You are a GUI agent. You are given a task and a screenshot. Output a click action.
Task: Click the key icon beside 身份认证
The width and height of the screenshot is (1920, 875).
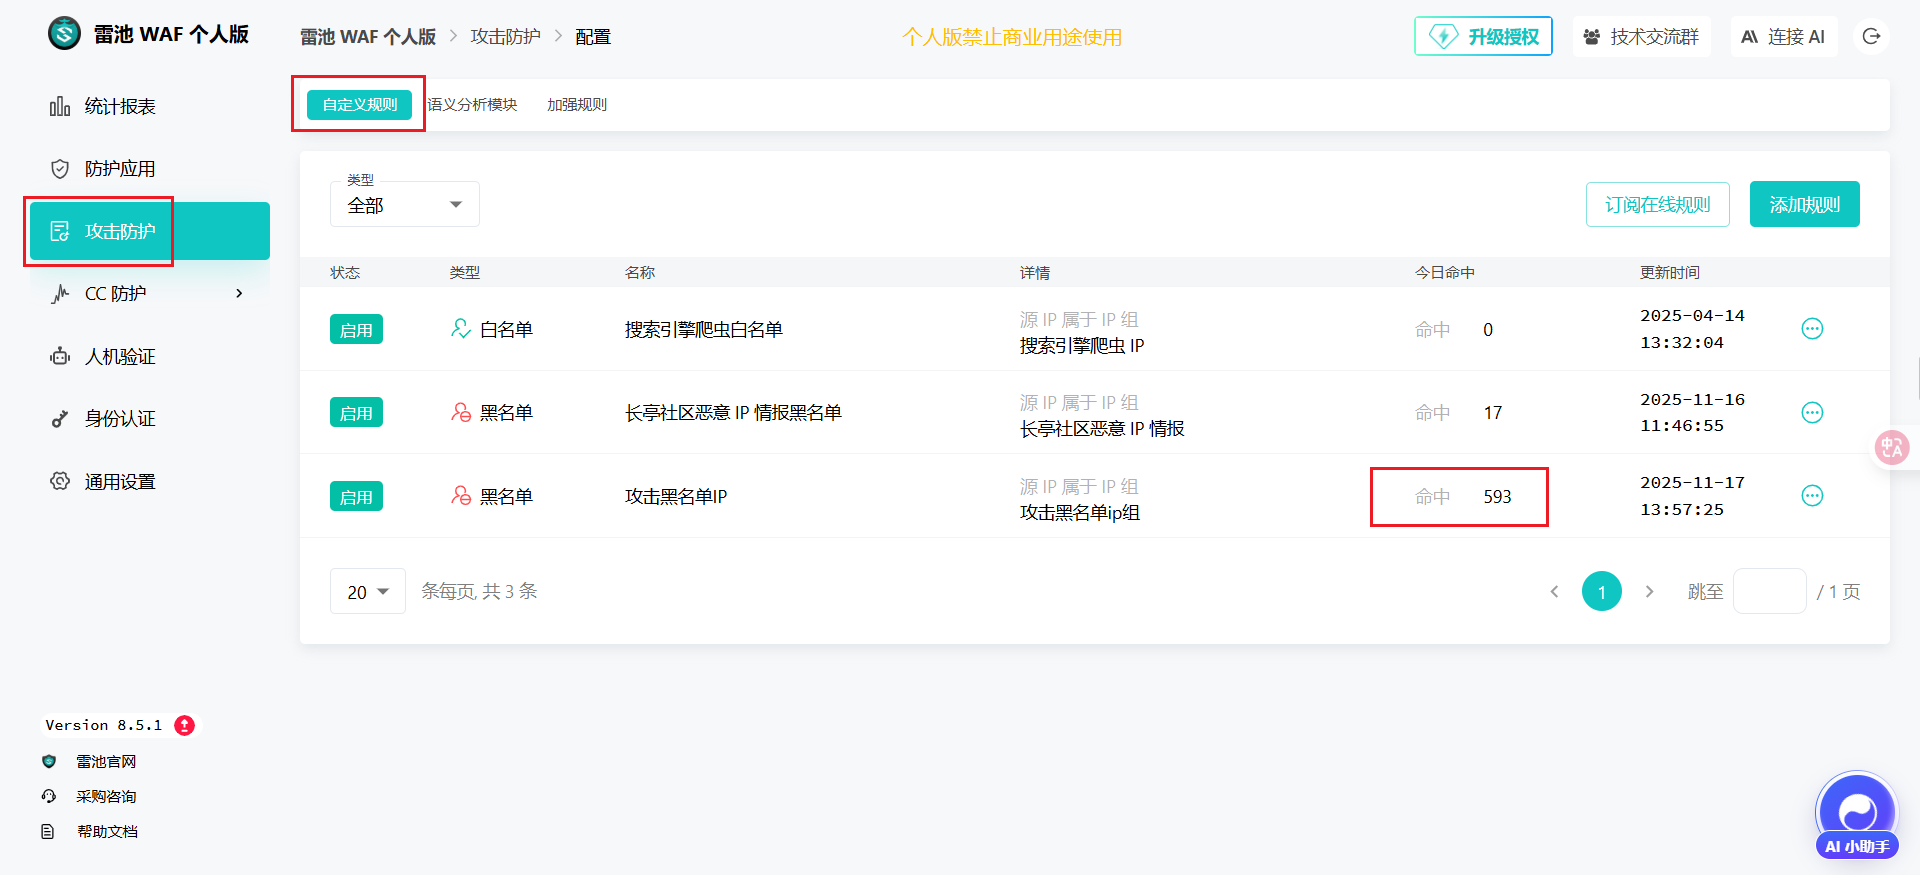[x=60, y=418]
